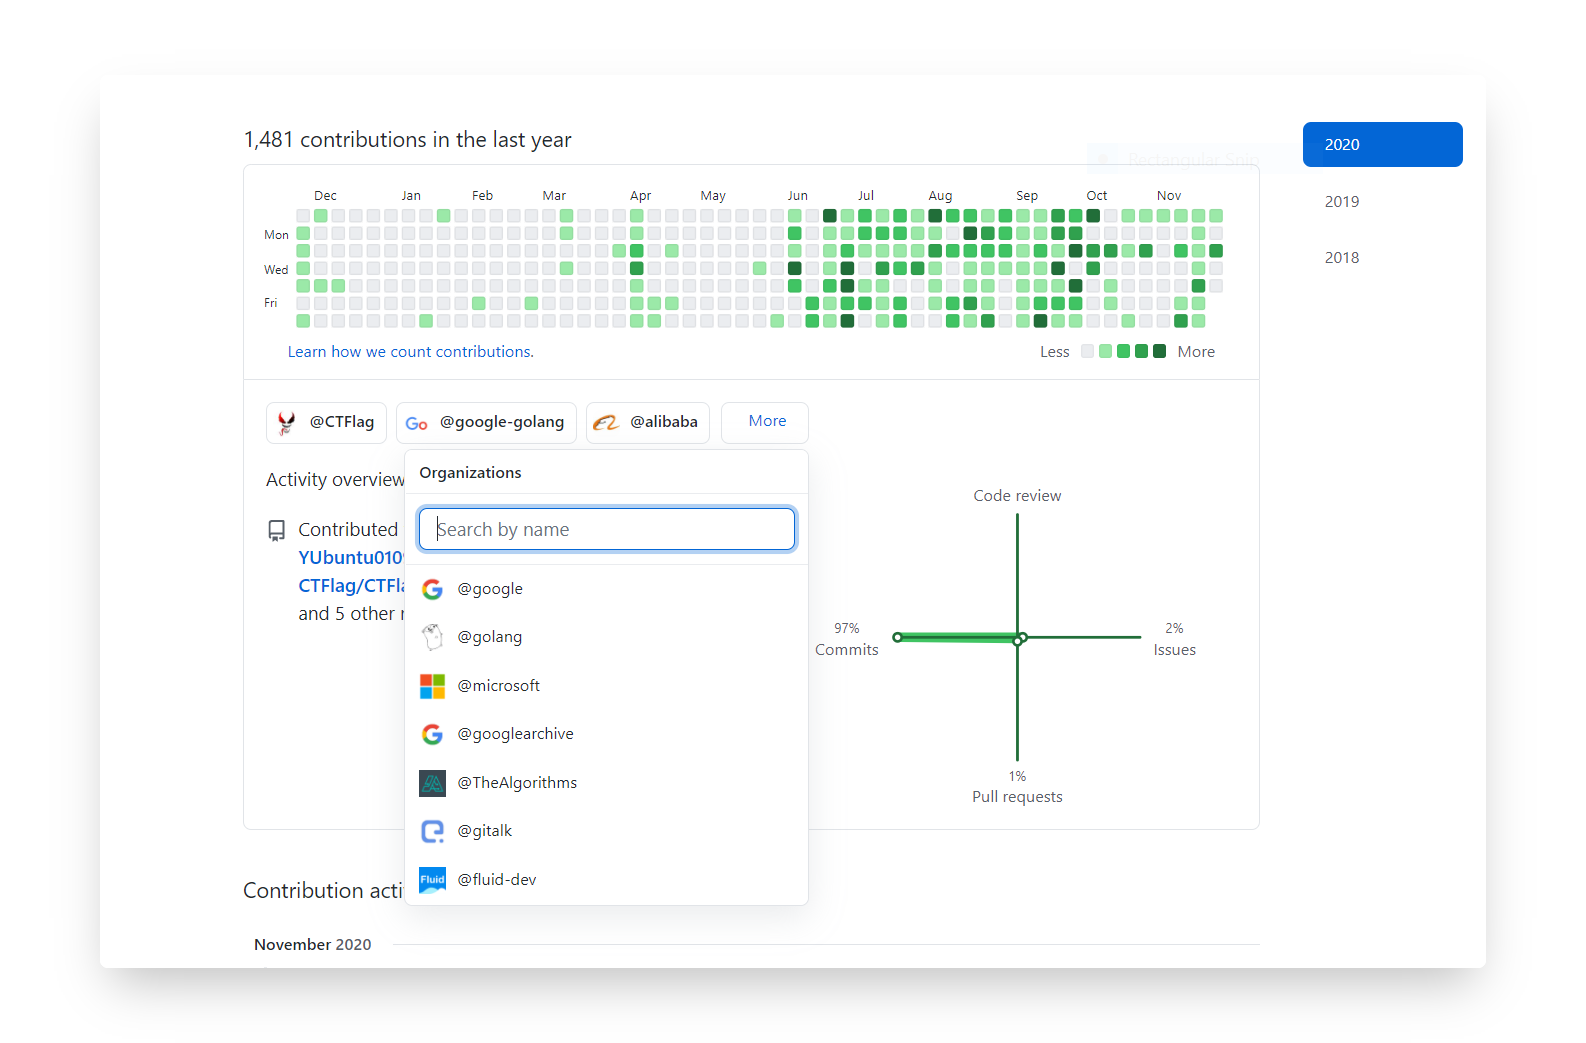Open the Learn how we count contributions link
Image resolution: width=1586 pixels, height=1043 pixels.
pyautogui.click(x=410, y=352)
